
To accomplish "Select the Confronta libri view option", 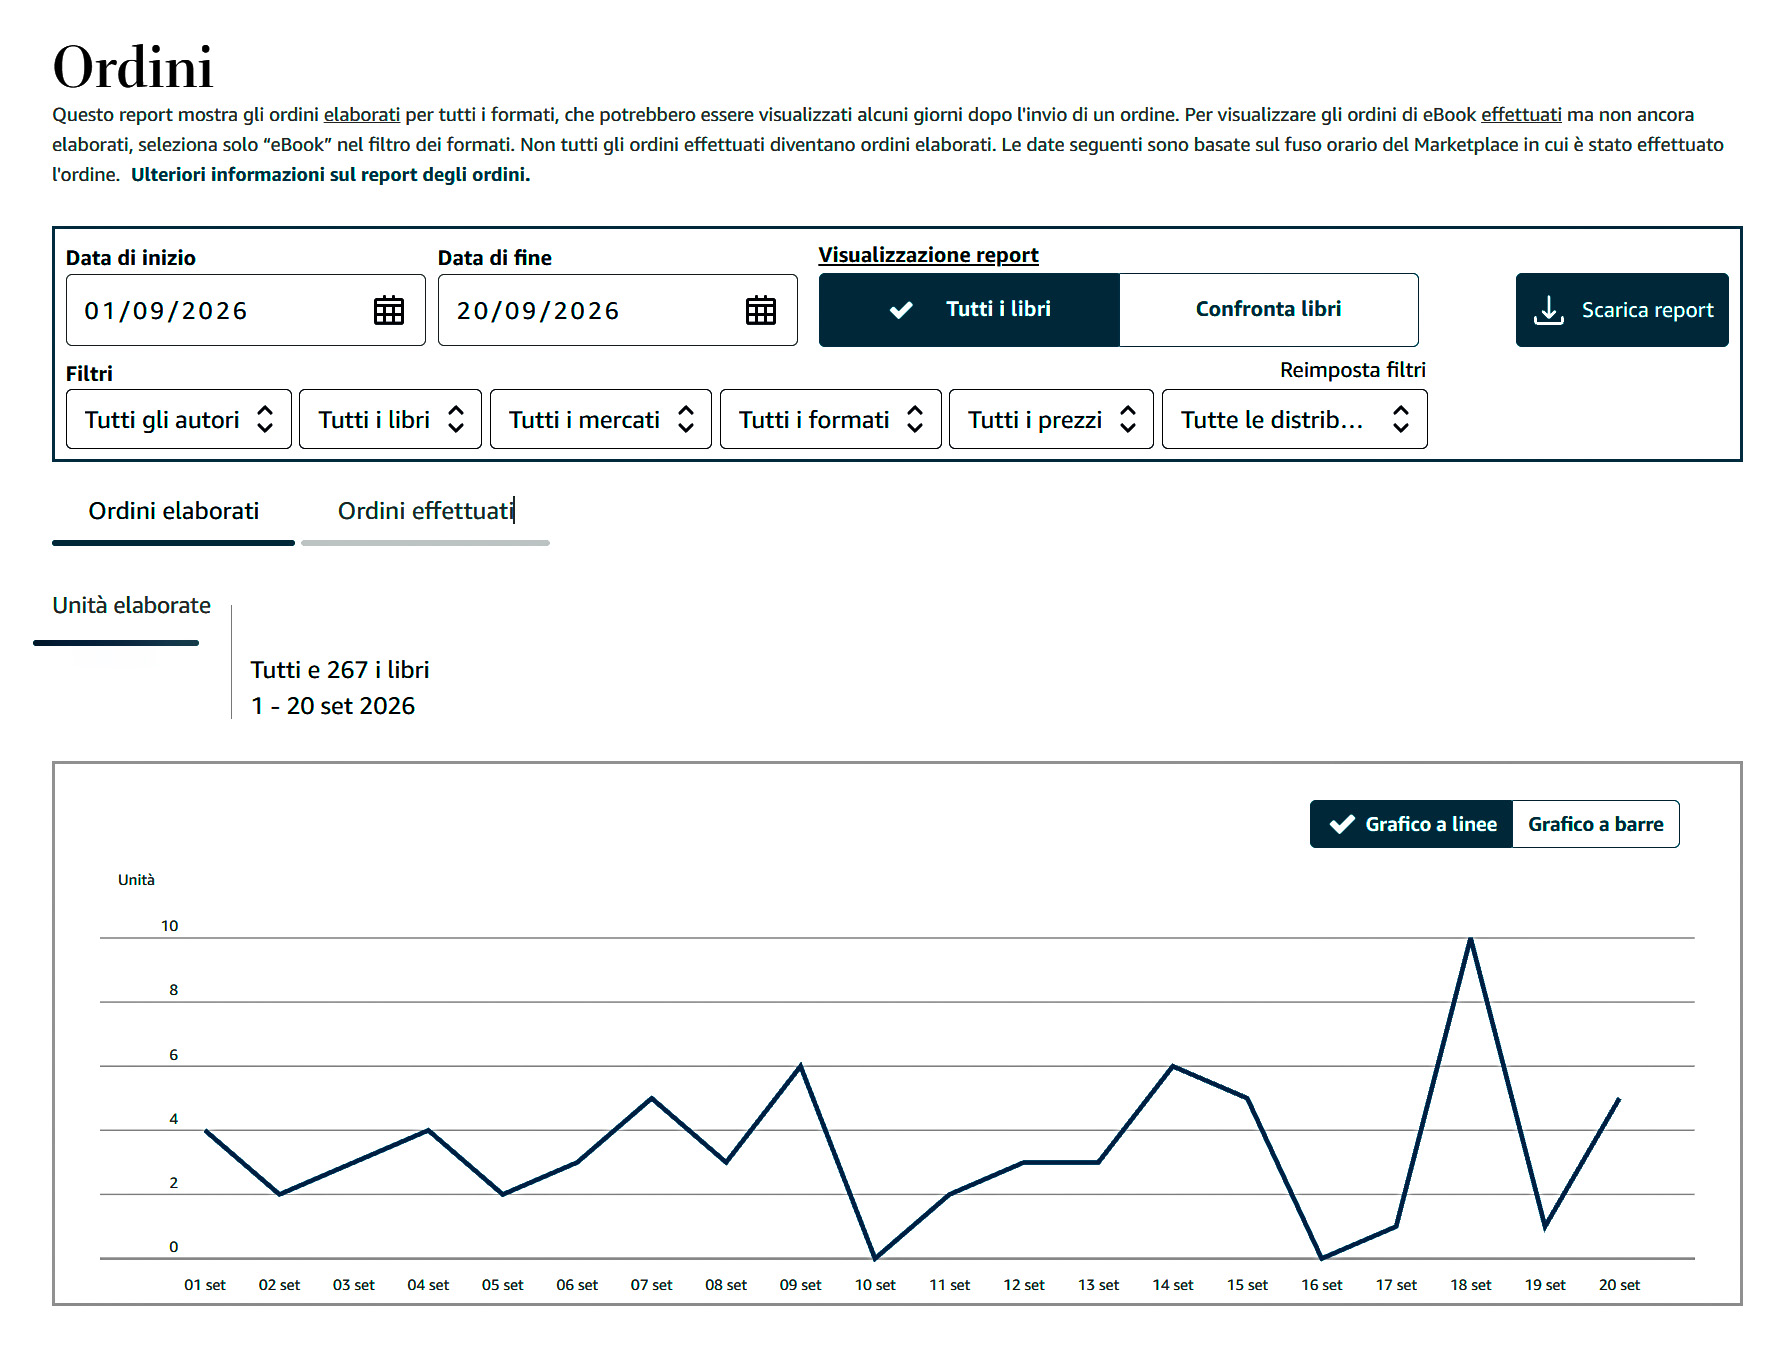I will pyautogui.click(x=1268, y=310).
